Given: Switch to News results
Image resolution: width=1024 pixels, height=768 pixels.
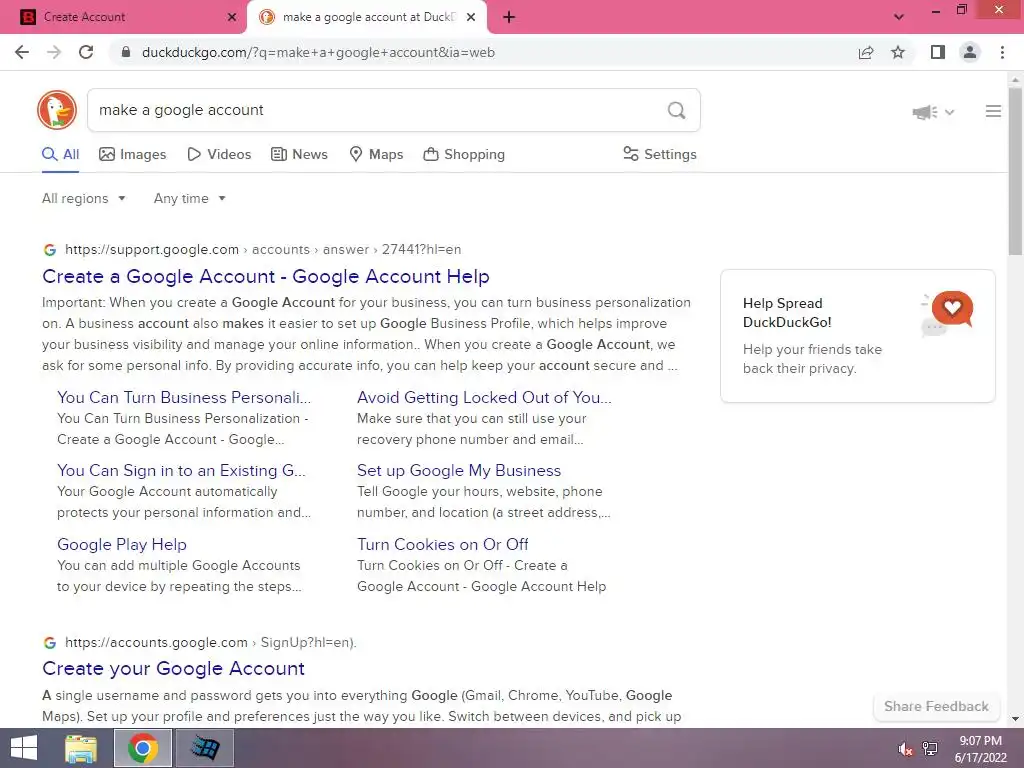Looking at the screenshot, I should click(x=299, y=154).
